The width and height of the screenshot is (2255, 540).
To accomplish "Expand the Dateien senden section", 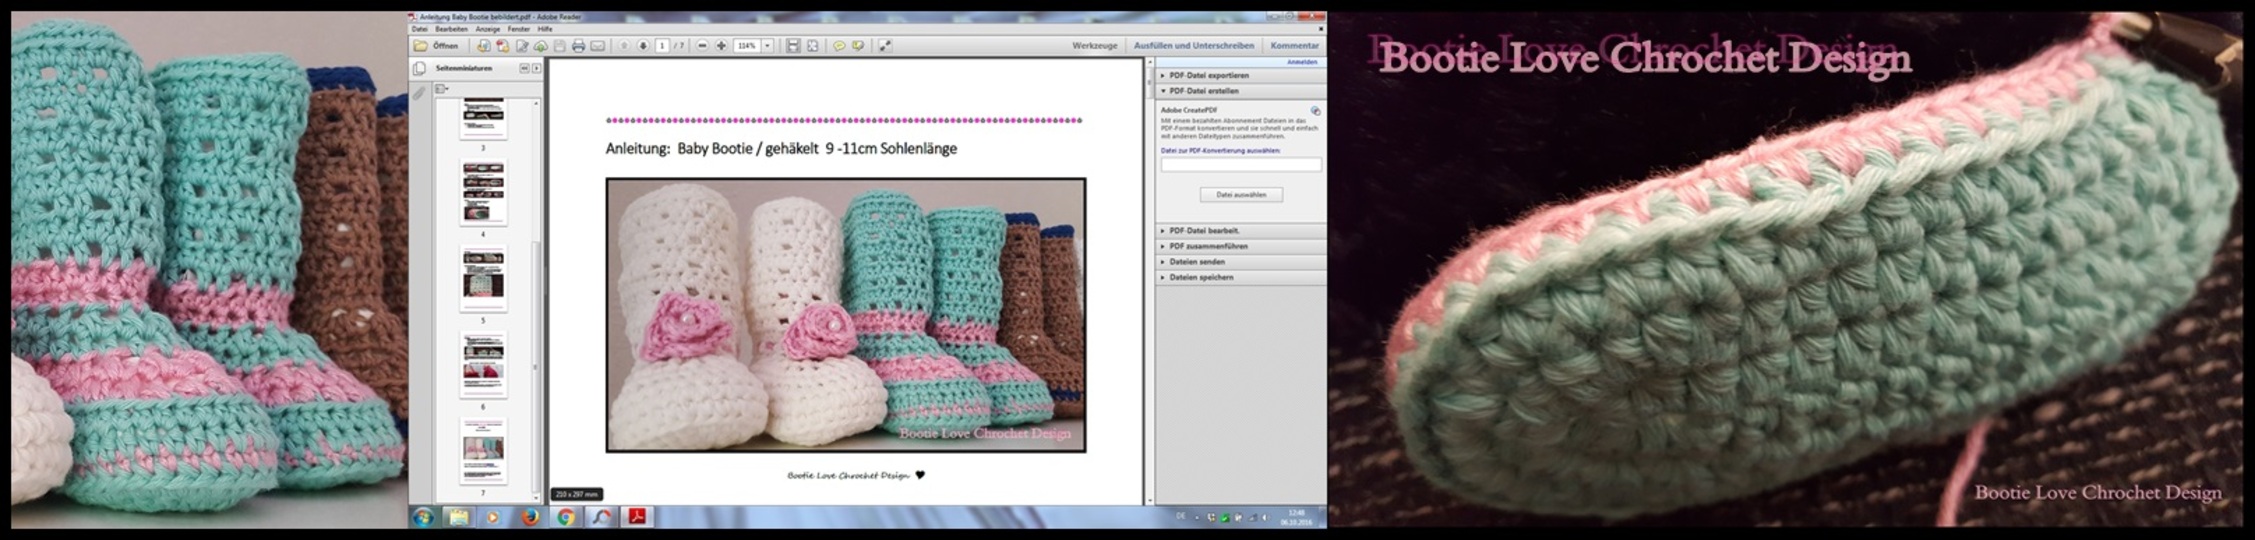I will tap(1196, 262).
